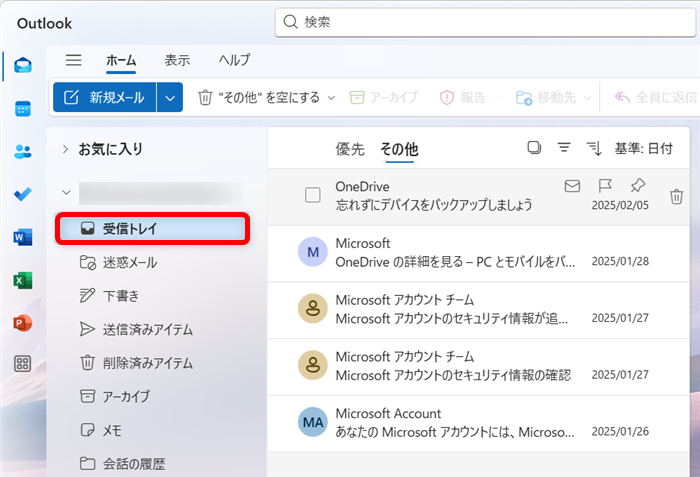Open the more apps grid icon
This screenshot has width=700, height=477.
[x=23, y=364]
